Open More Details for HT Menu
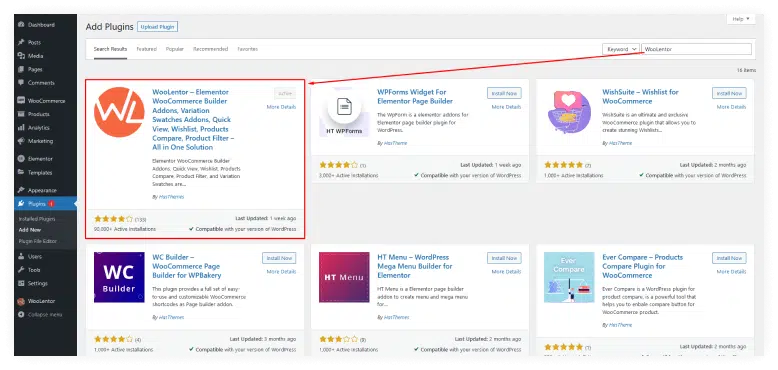The width and height of the screenshot is (778, 370). pyautogui.click(x=507, y=272)
